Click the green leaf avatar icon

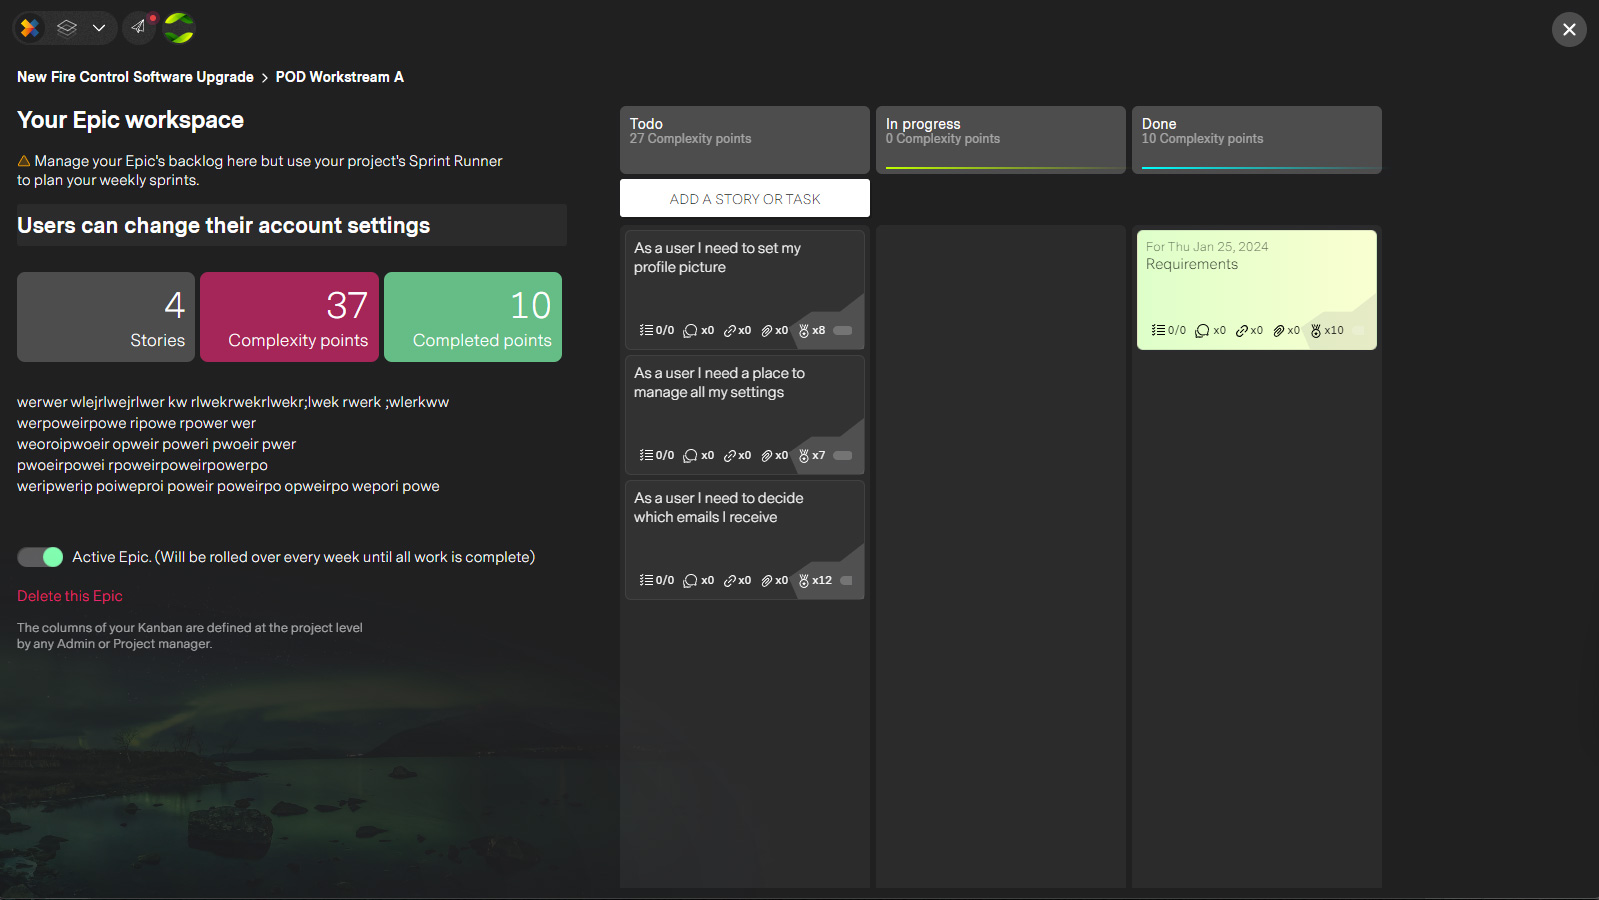(x=179, y=28)
